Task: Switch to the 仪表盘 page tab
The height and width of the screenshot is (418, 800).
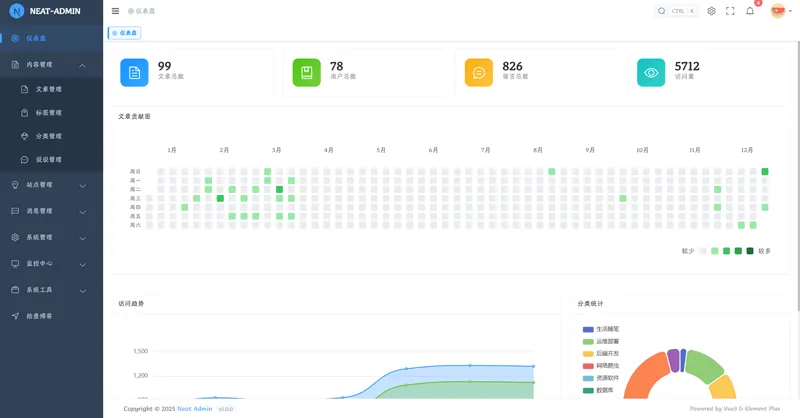Action: (125, 33)
